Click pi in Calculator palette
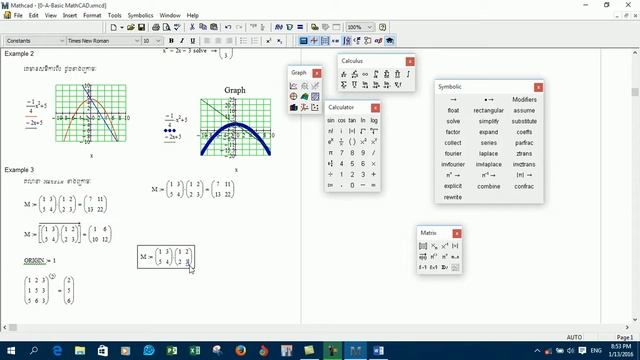The width and height of the screenshot is (640, 360). 331,153
